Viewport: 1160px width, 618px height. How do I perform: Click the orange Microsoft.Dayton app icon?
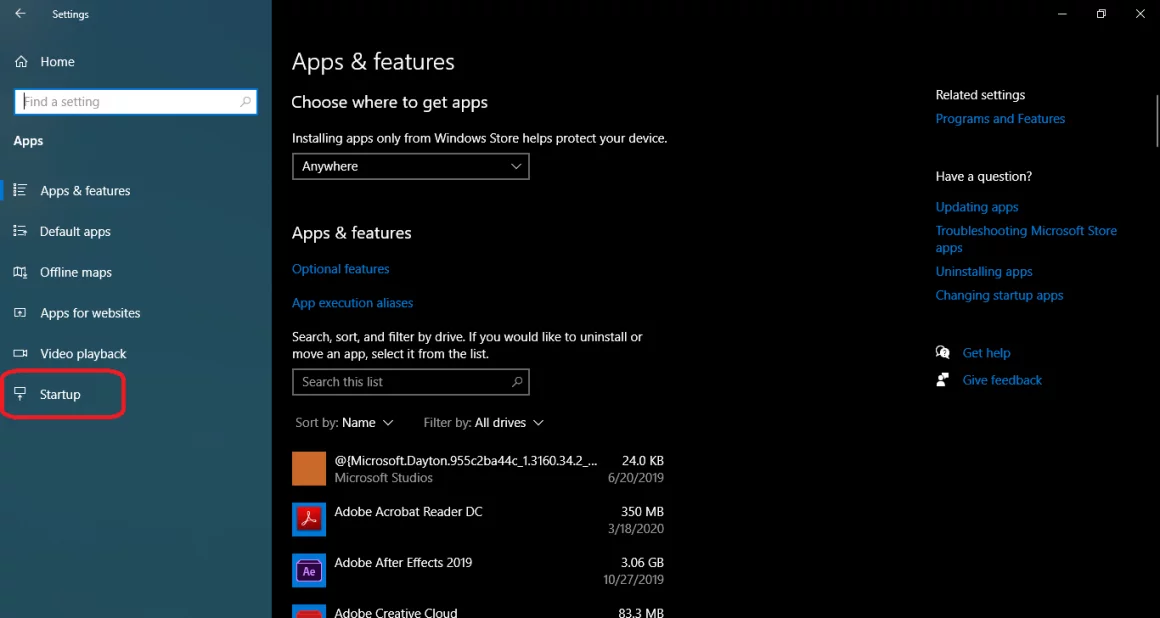(308, 468)
